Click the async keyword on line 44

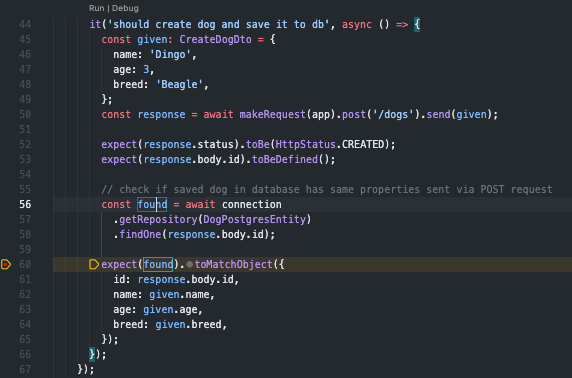[x=357, y=24]
